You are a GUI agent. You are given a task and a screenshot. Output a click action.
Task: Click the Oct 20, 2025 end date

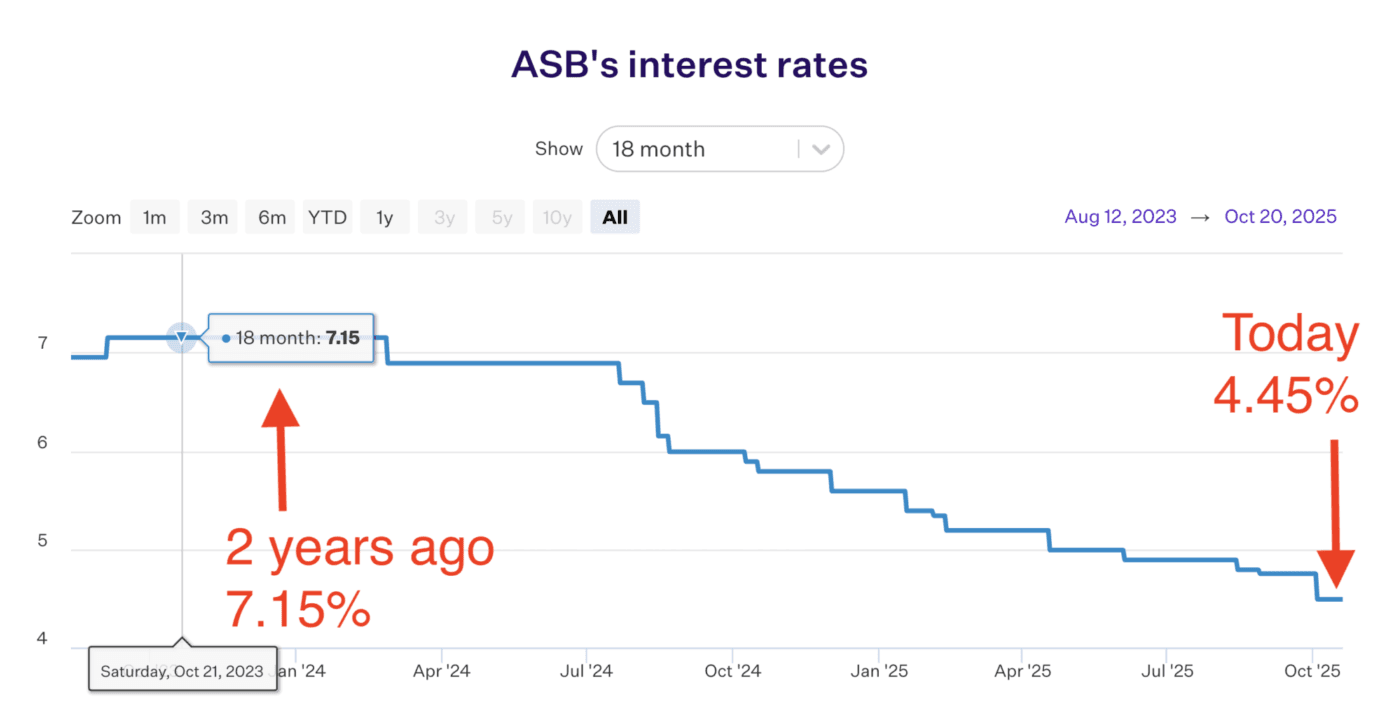pyautogui.click(x=1280, y=217)
